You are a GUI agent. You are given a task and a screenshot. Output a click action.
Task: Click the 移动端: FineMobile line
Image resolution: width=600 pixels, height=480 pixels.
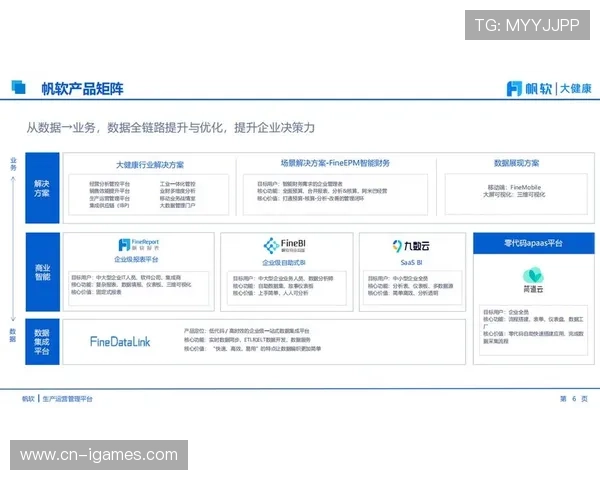(514, 187)
